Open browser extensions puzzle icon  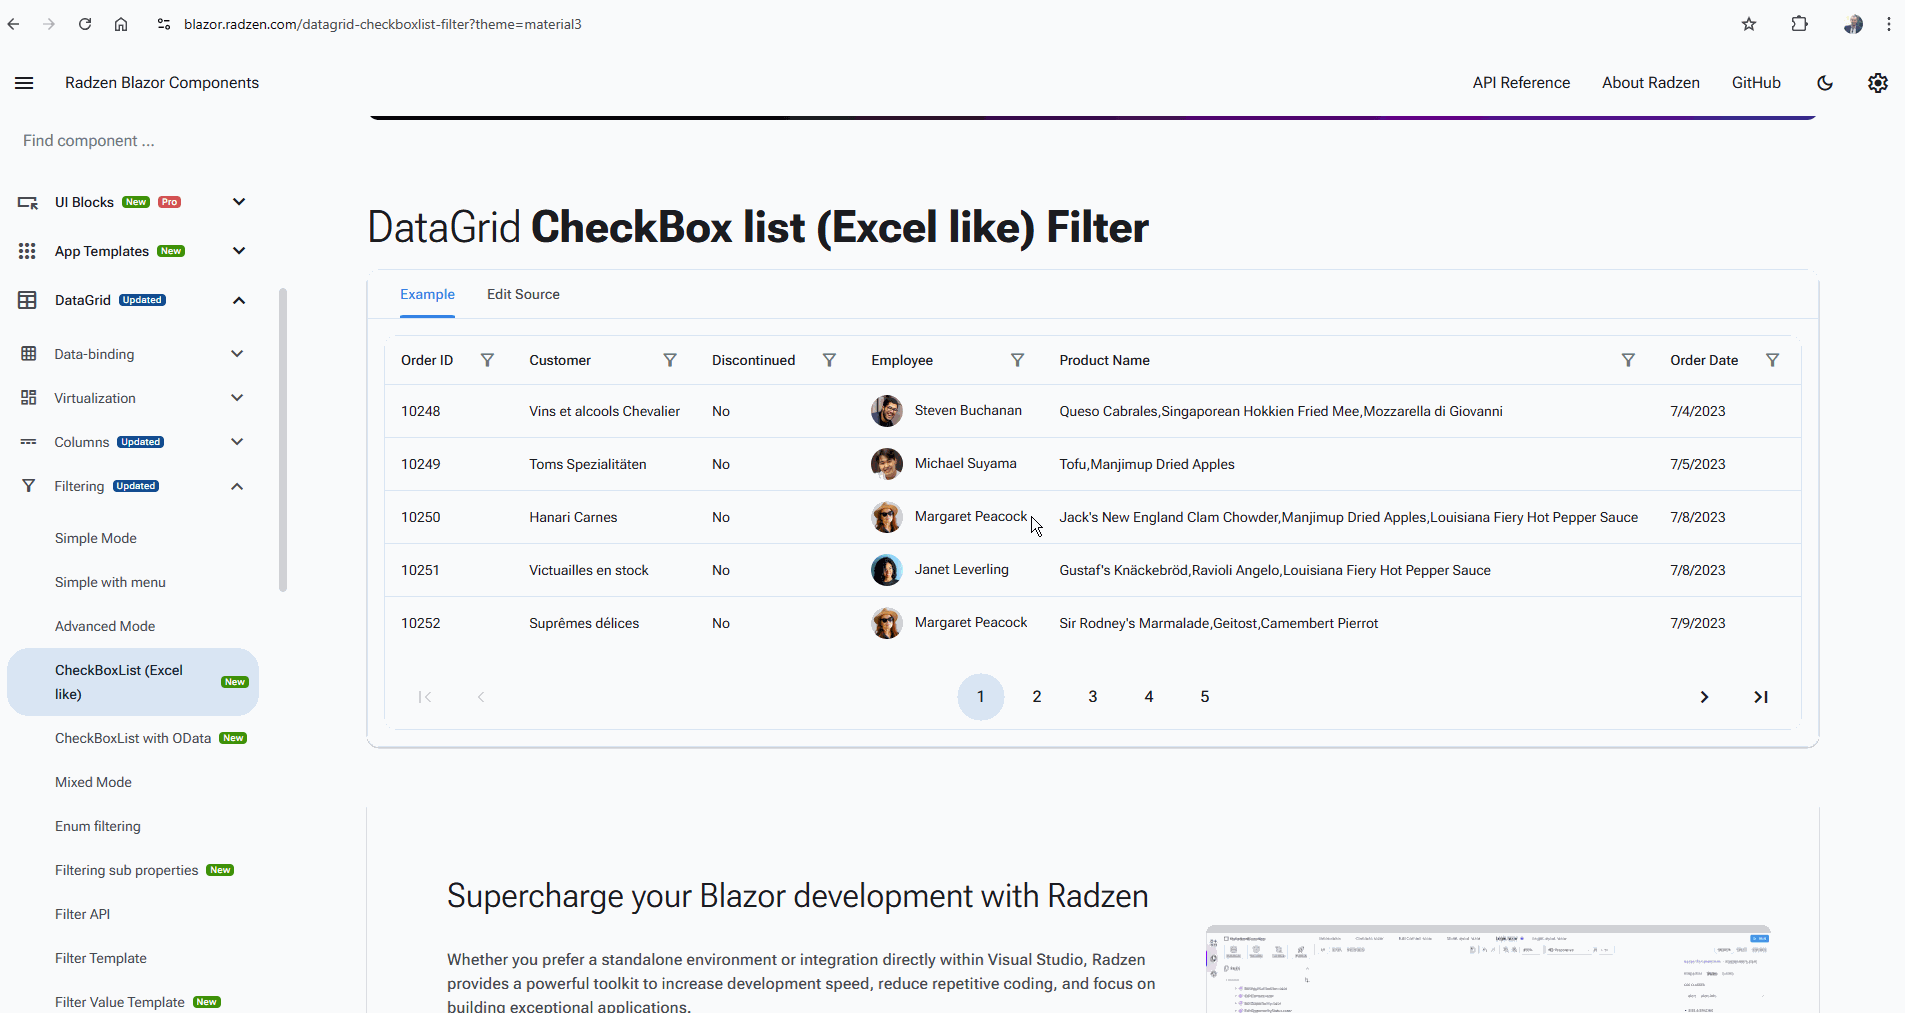pyautogui.click(x=1800, y=24)
